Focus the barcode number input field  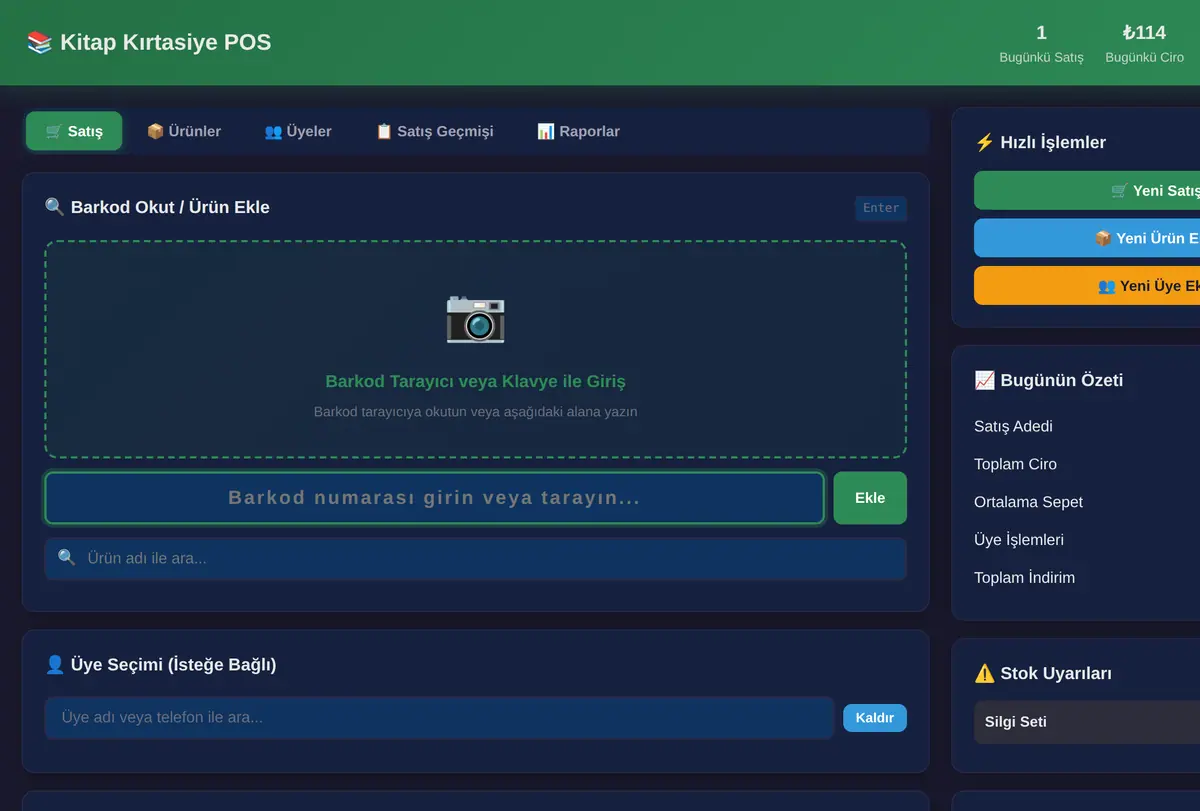point(434,498)
